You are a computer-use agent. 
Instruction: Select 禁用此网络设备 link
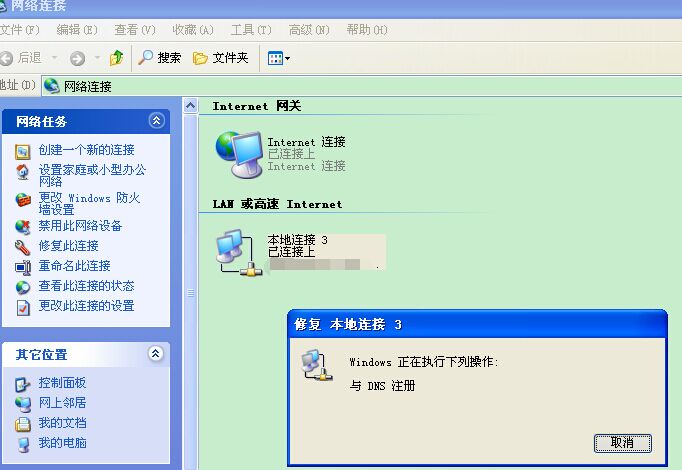point(80,226)
